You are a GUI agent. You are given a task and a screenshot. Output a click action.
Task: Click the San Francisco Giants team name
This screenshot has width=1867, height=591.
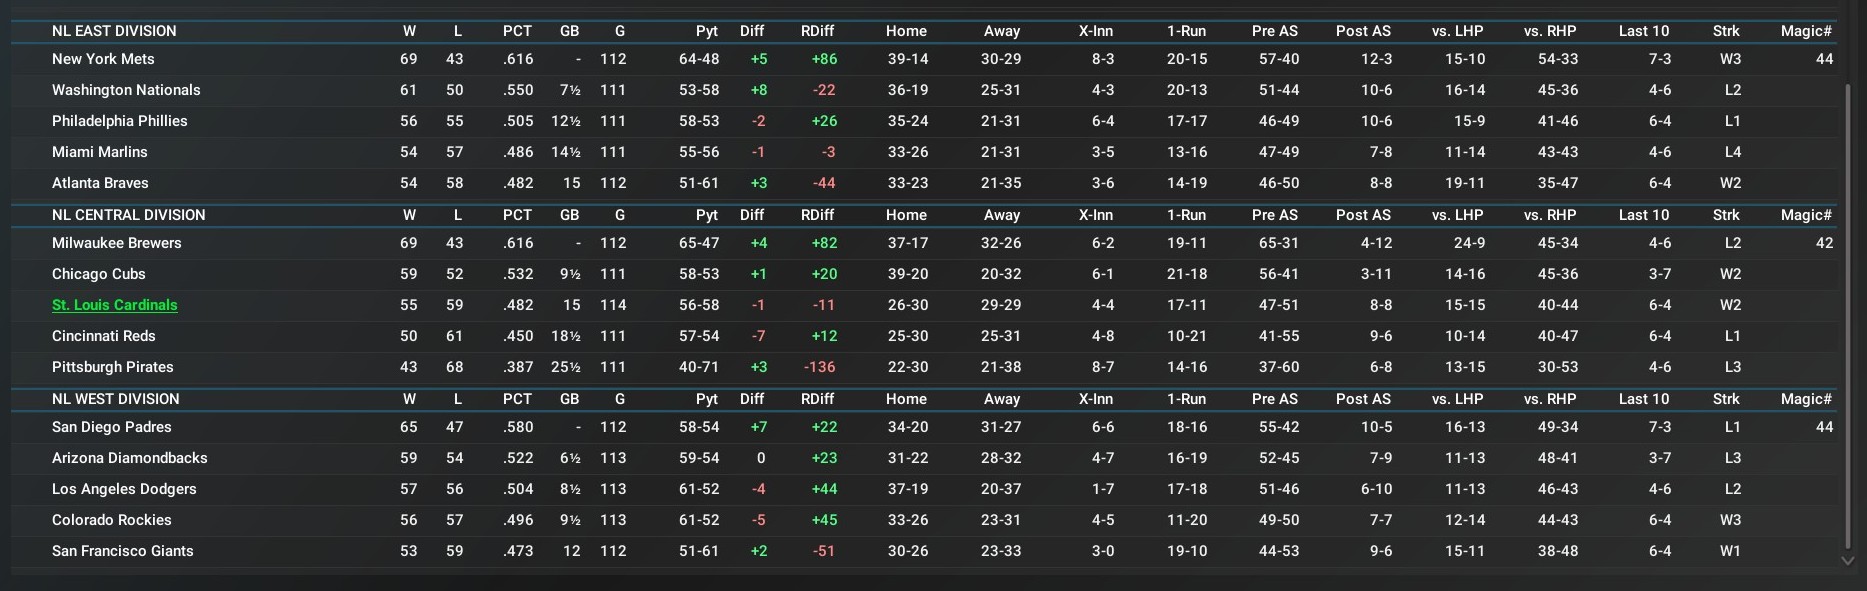pos(123,551)
